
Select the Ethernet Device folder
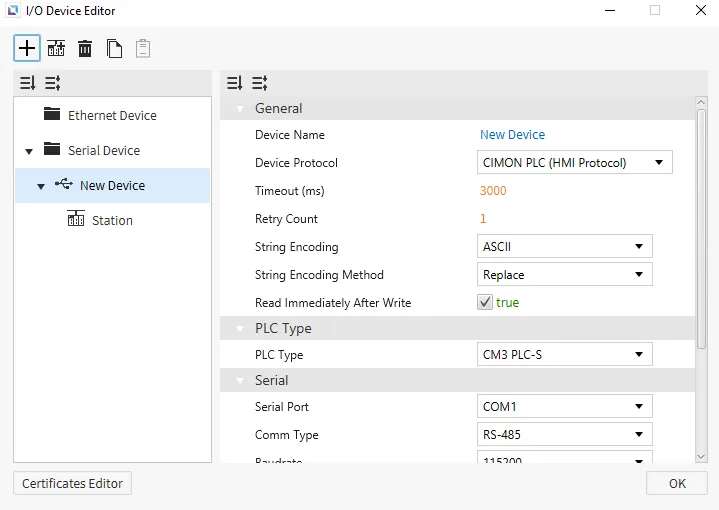click(111, 115)
